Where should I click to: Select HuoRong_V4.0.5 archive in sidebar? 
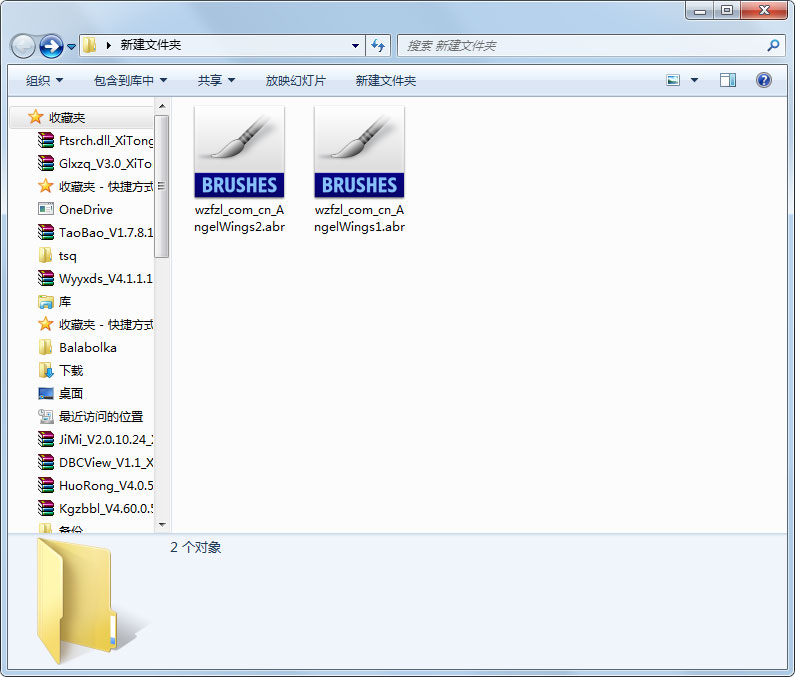95,486
